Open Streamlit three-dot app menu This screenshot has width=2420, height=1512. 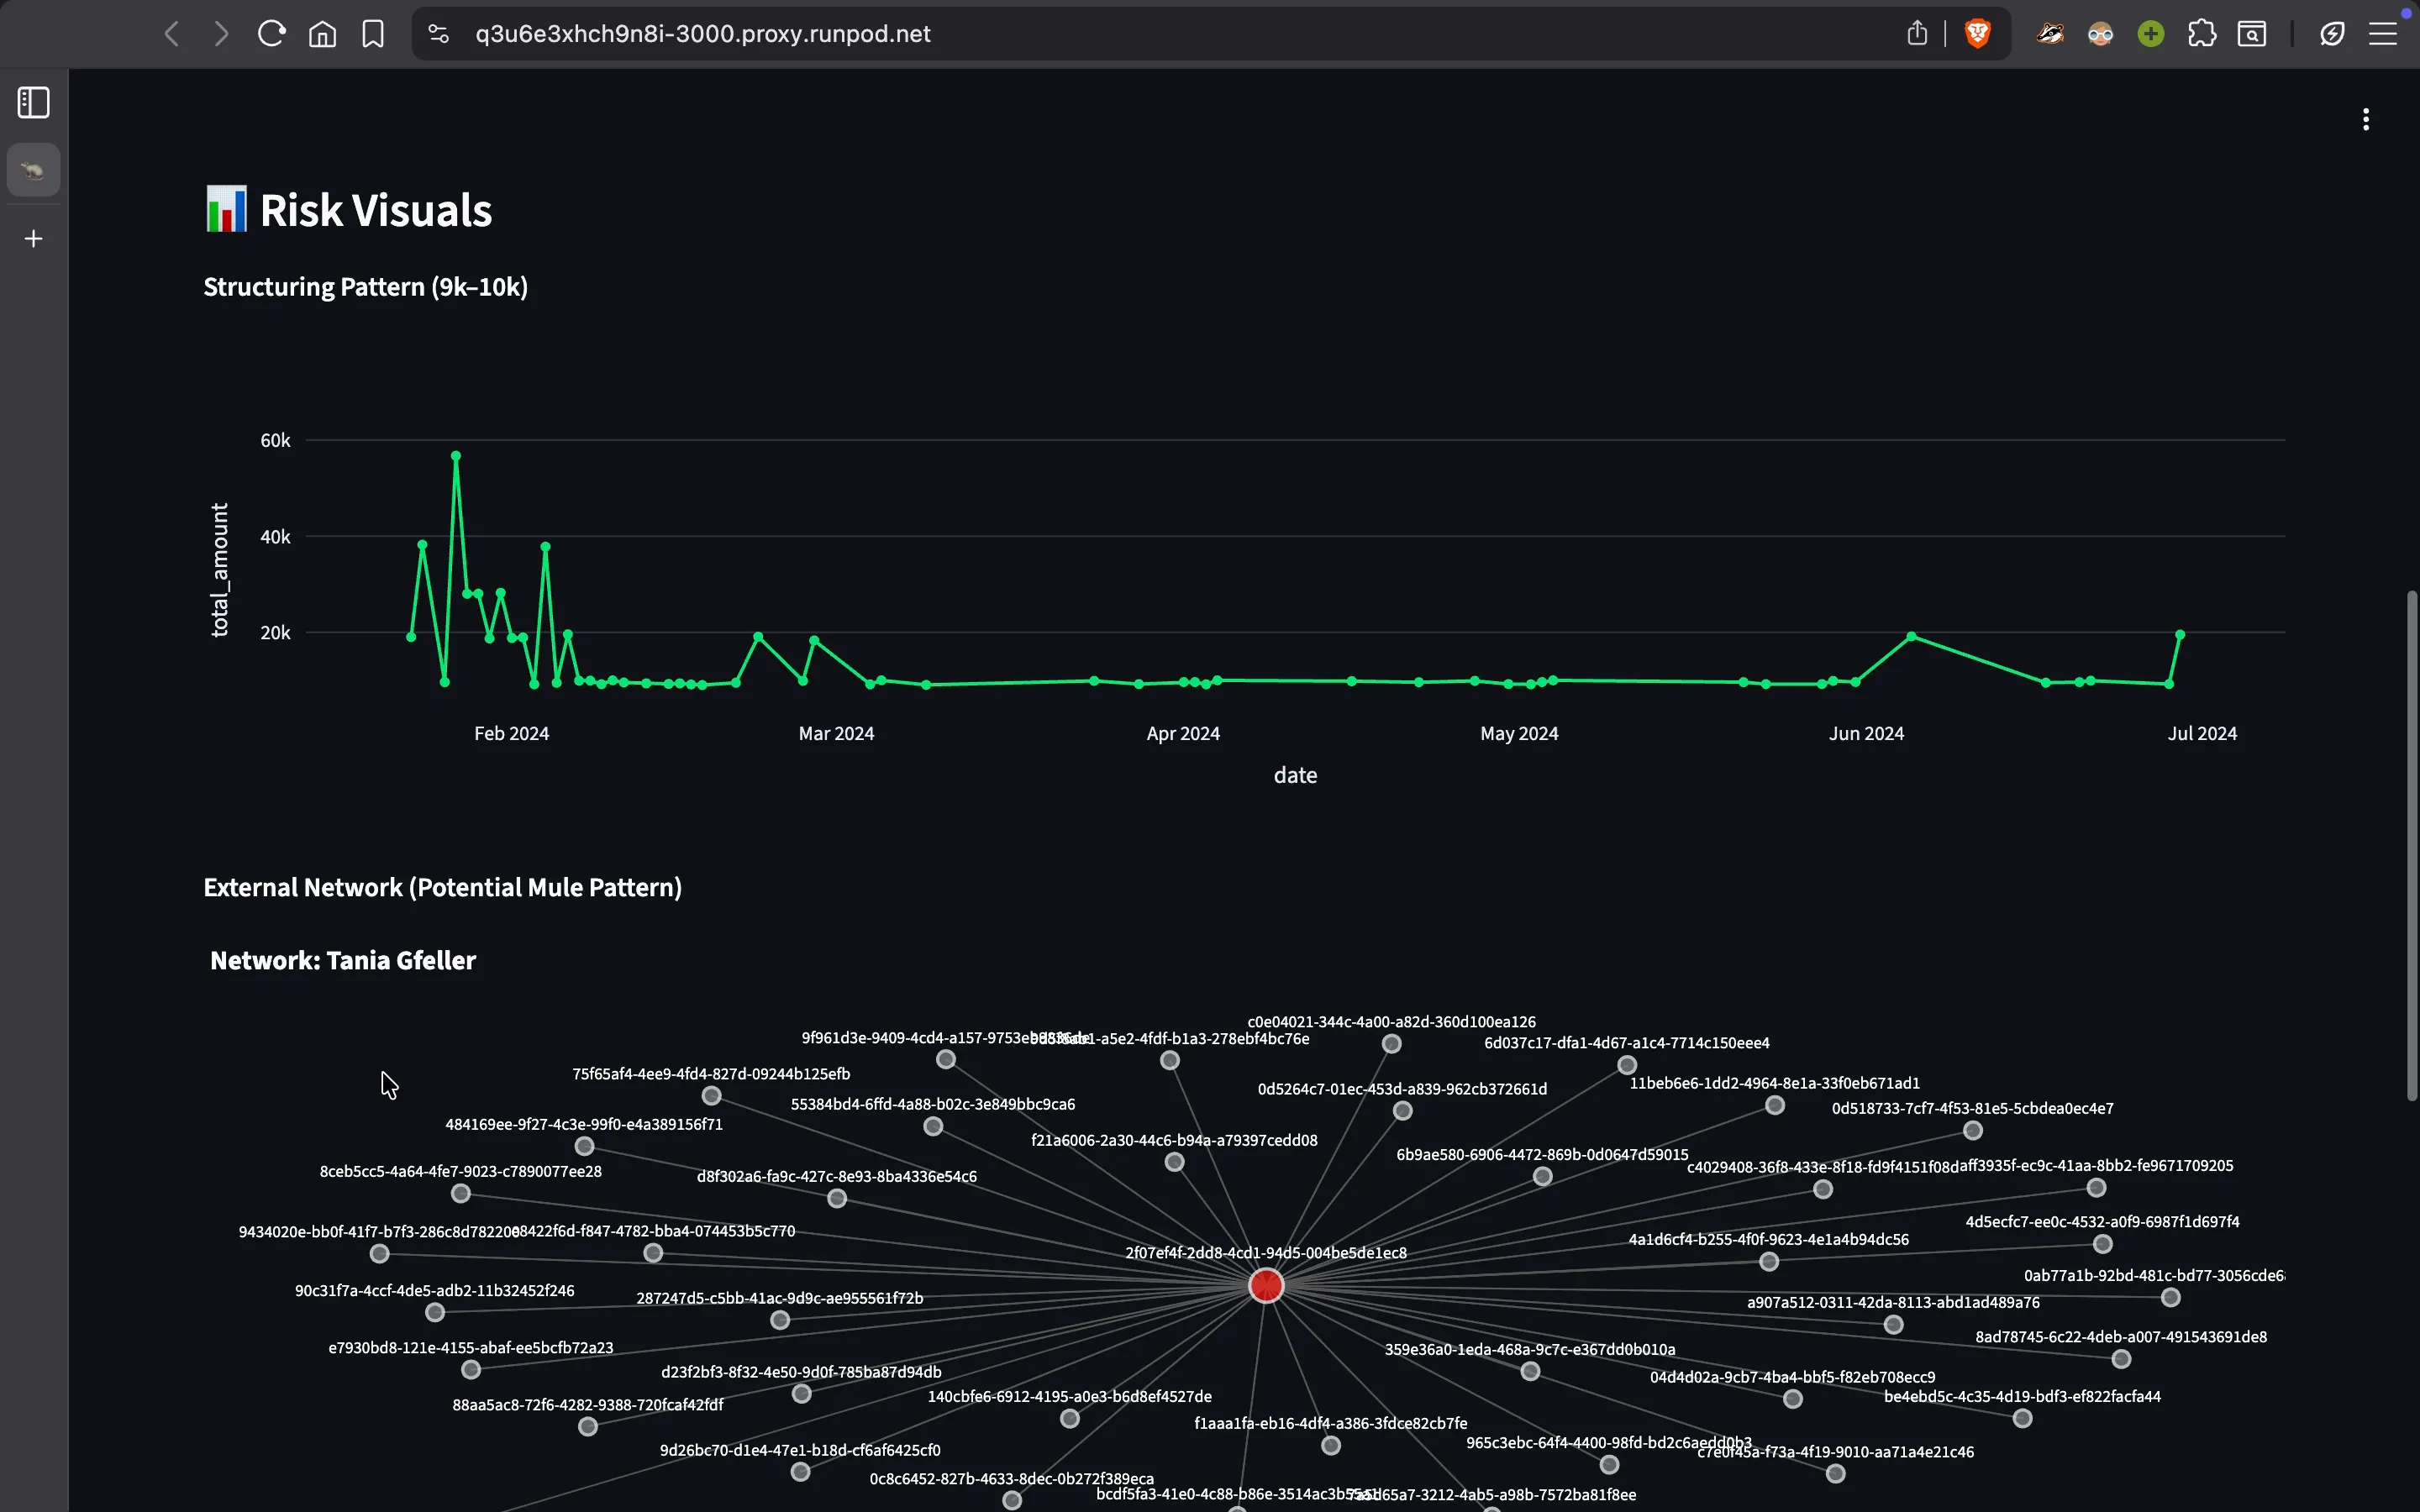coord(2366,119)
